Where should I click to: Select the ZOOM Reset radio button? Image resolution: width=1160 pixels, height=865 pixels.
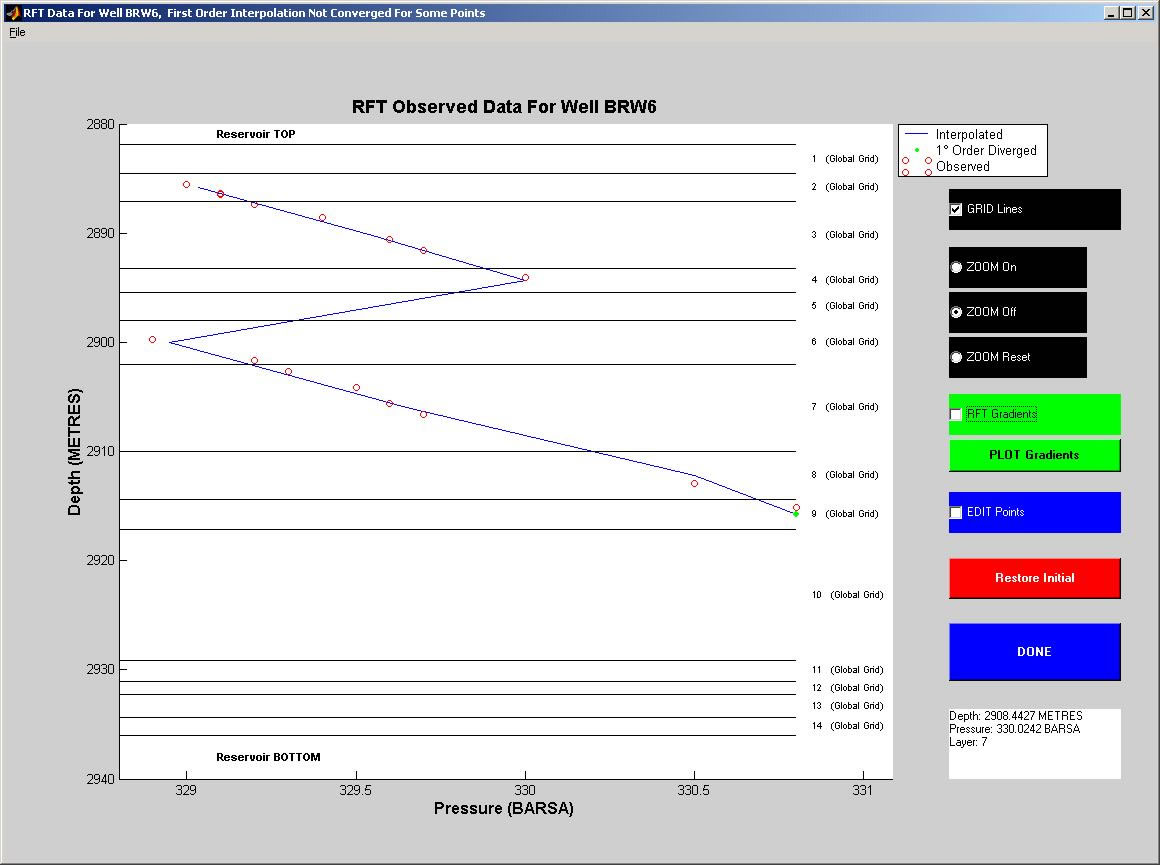click(956, 357)
